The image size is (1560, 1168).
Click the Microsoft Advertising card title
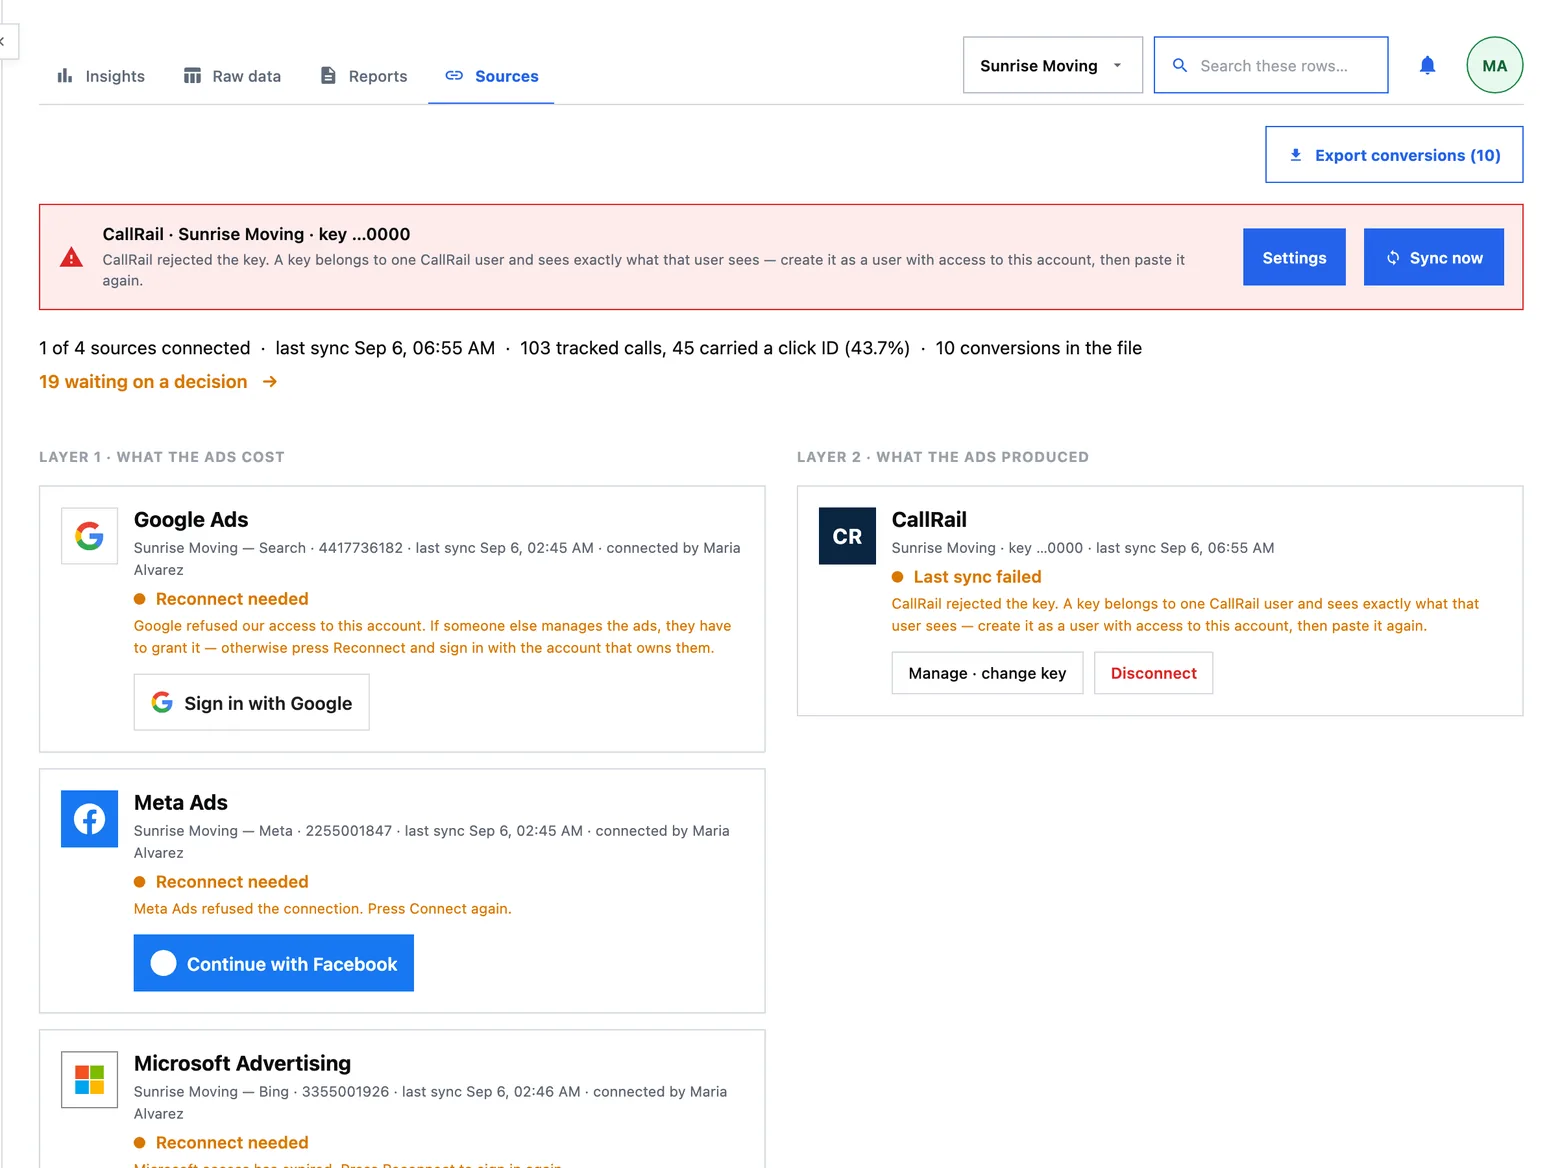coord(242,1063)
